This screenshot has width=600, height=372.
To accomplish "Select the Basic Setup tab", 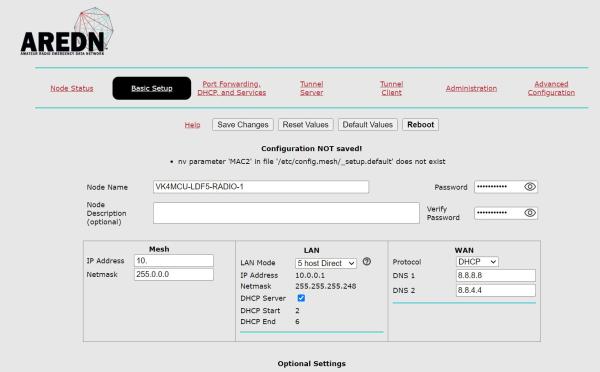I will point(152,88).
